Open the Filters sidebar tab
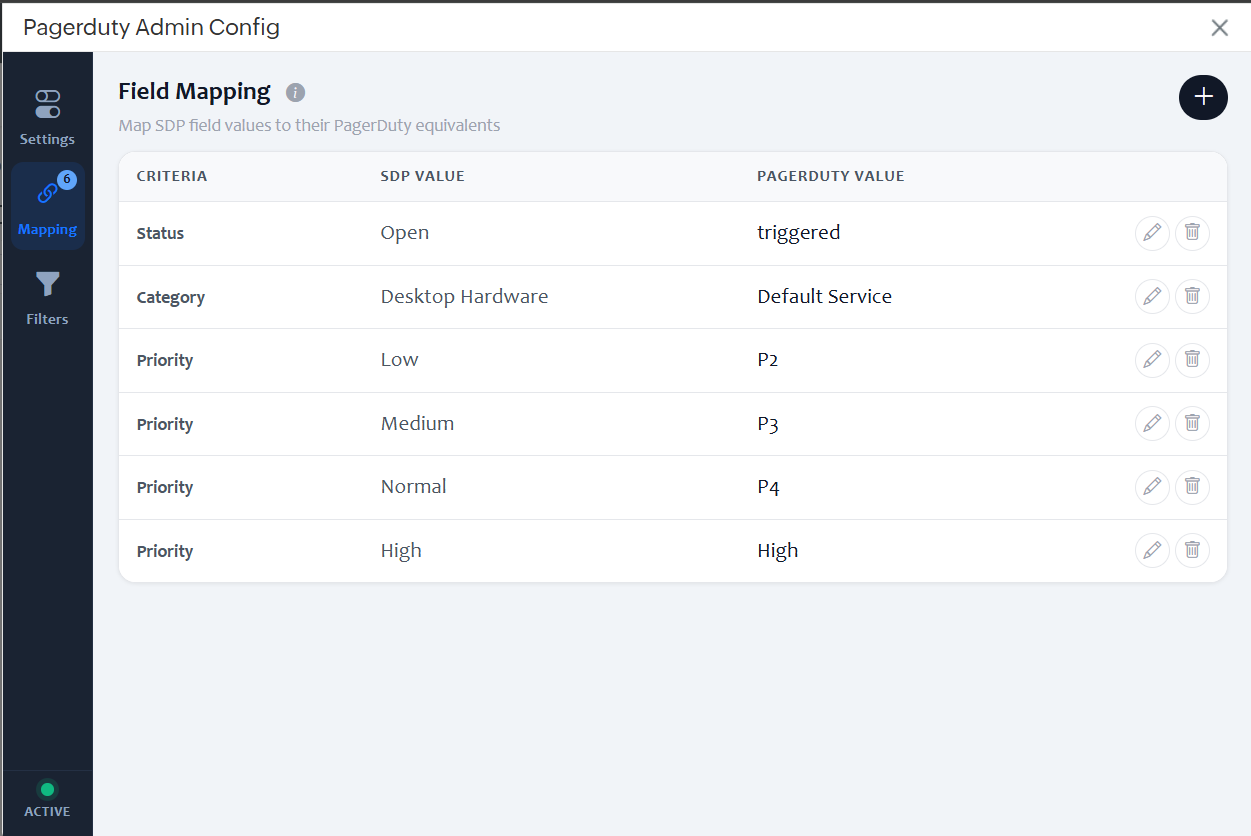This screenshot has width=1251, height=836. (x=47, y=298)
